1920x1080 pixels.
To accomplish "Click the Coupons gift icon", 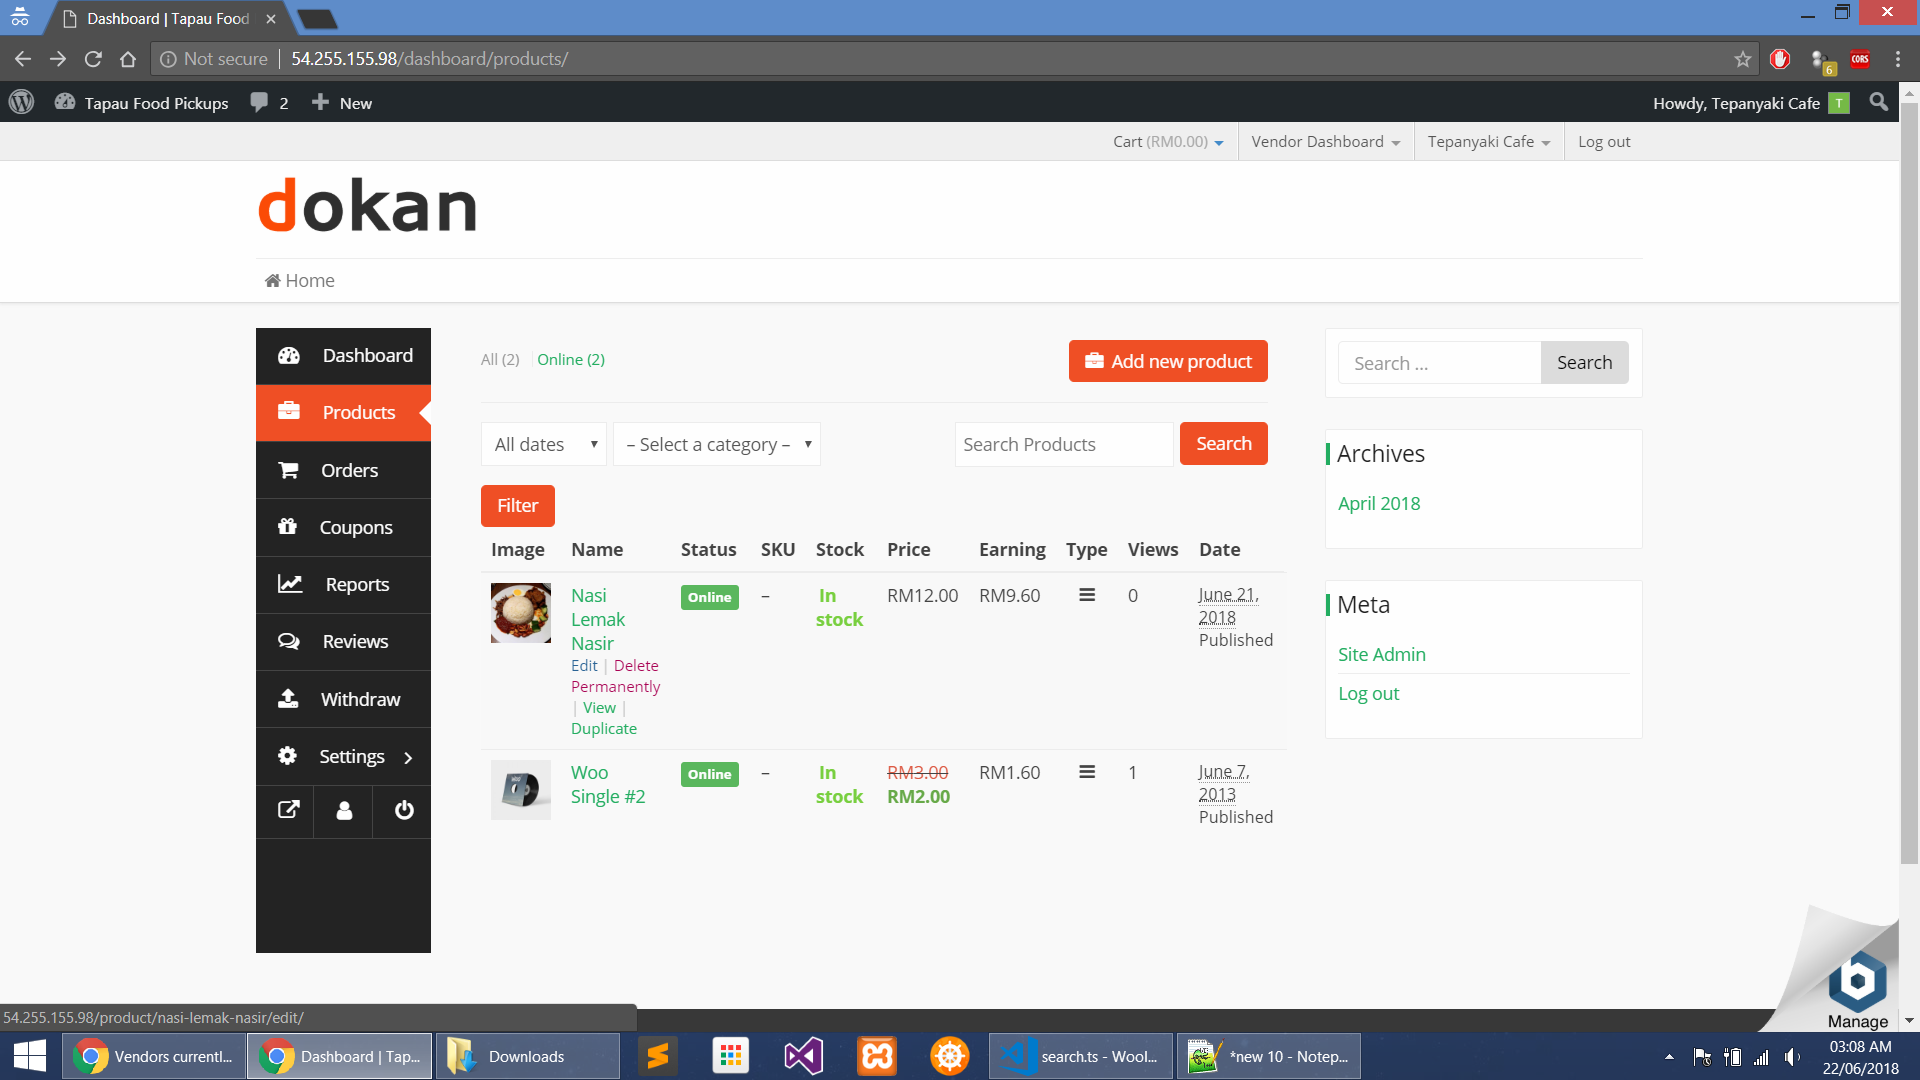I will 289,527.
